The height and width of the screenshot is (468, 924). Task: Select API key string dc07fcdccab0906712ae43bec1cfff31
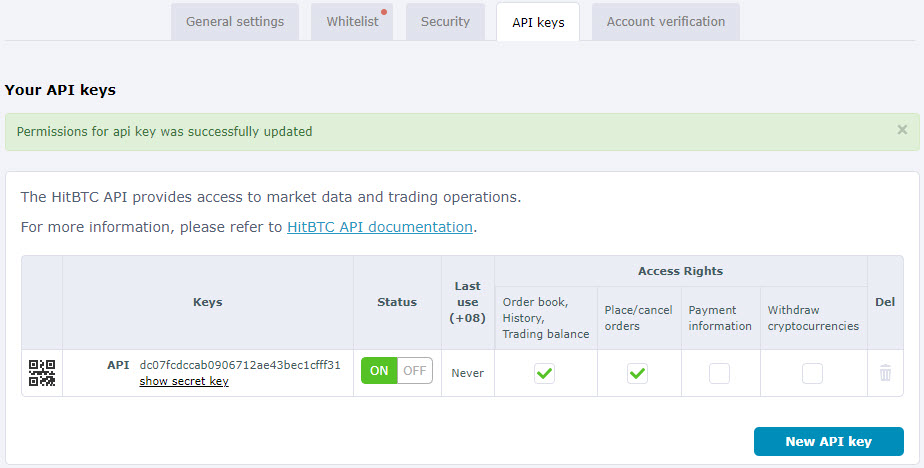point(240,365)
